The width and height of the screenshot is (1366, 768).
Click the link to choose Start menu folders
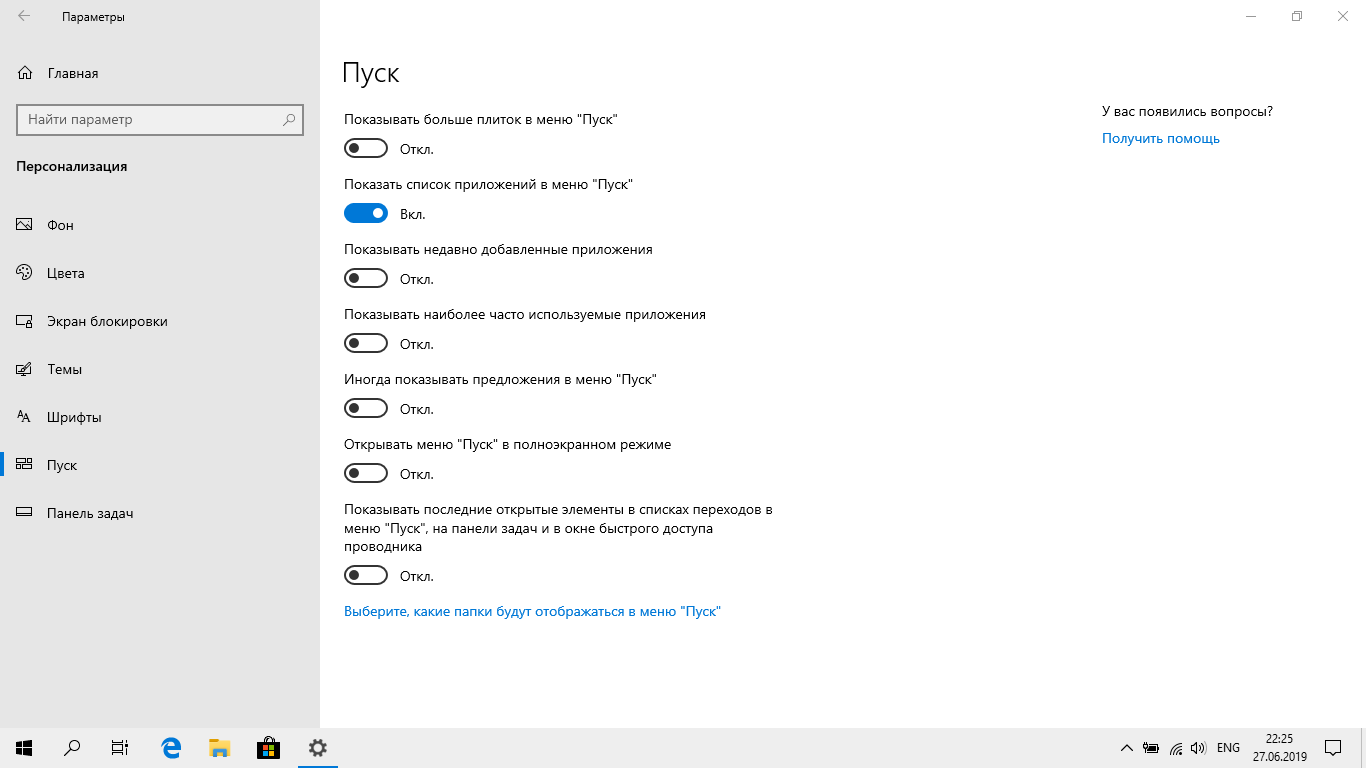click(532, 611)
